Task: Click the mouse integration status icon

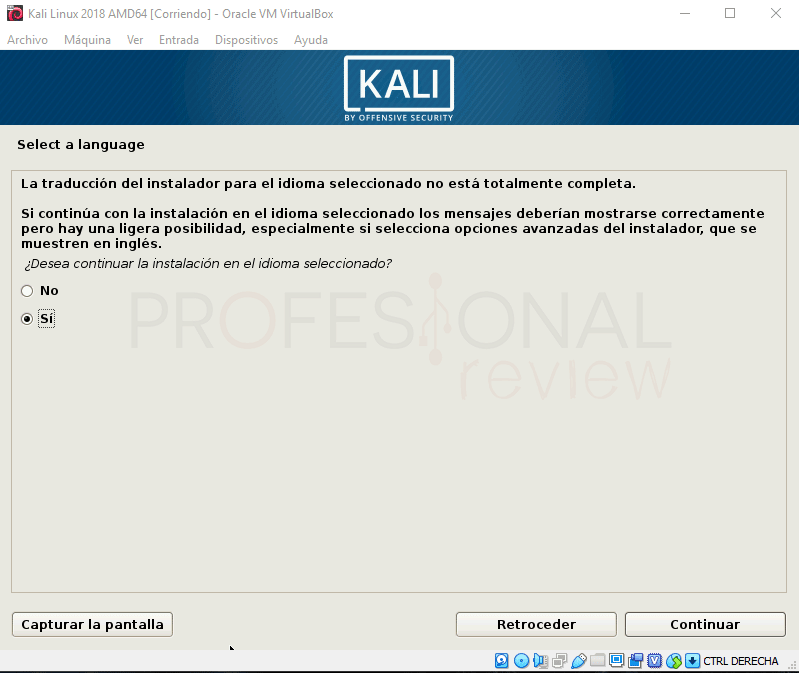Action: point(674,661)
